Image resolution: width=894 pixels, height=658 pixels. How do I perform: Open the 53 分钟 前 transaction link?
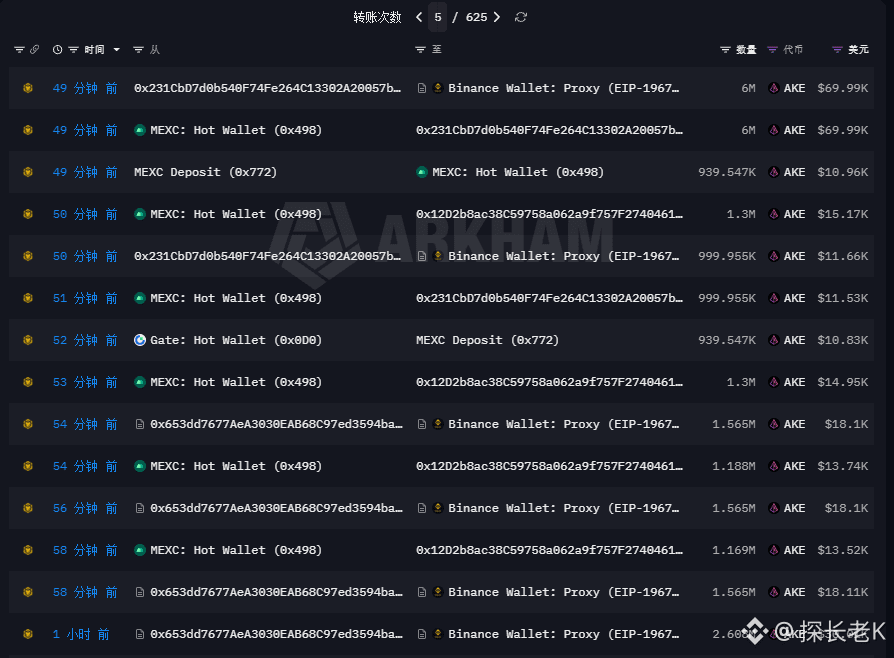click(x=85, y=382)
